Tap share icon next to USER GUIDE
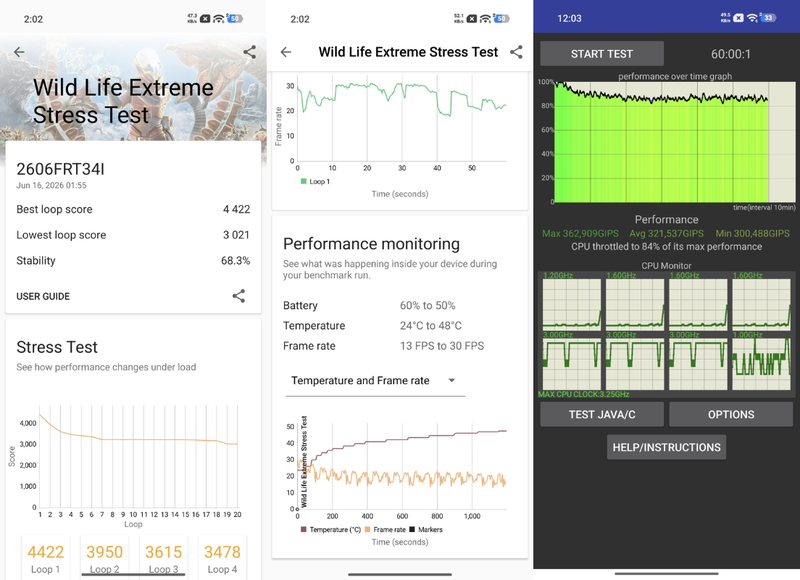Screen dimensions: 800x580 click(239, 296)
